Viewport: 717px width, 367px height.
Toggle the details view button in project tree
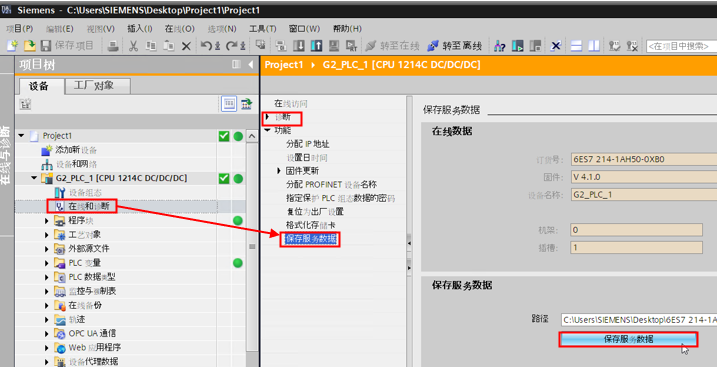pyautogui.click(x=229, y=104)
